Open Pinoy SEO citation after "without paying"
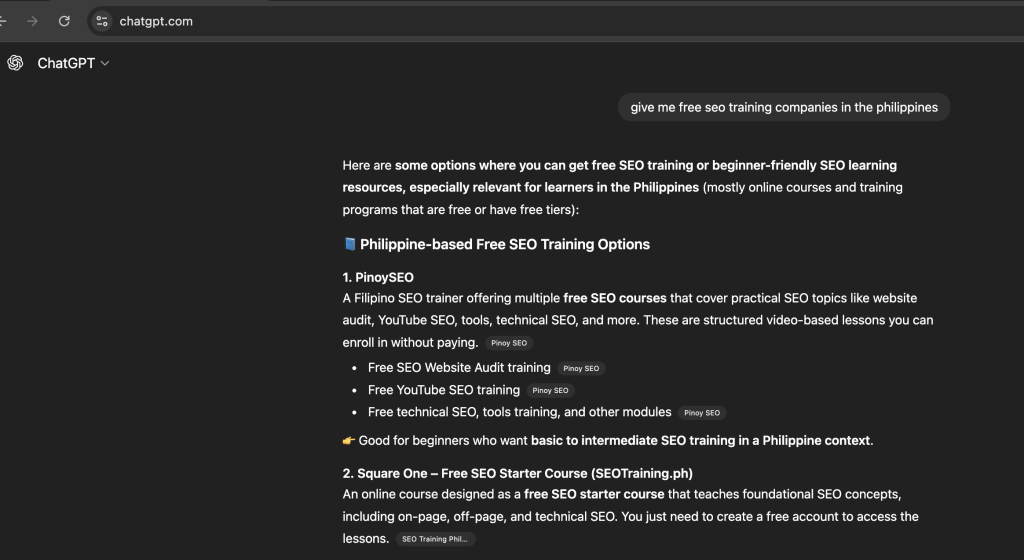Image resolution: width=1024 pixels, height=560 pixels. 509,343
